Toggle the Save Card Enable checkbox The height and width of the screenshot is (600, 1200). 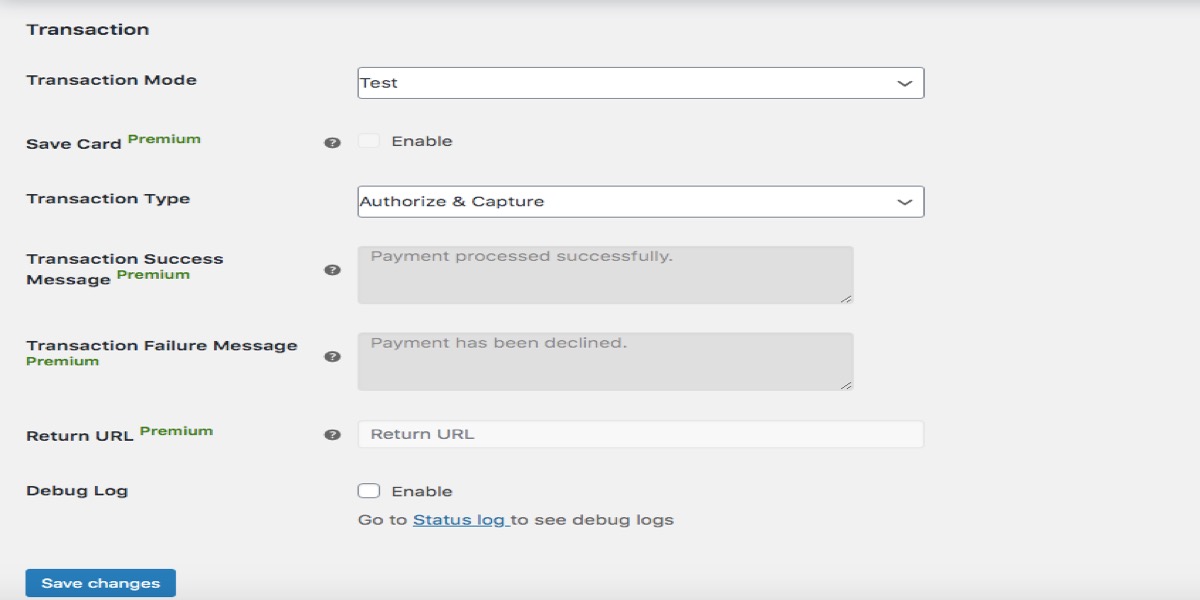(x=369, y=141)
